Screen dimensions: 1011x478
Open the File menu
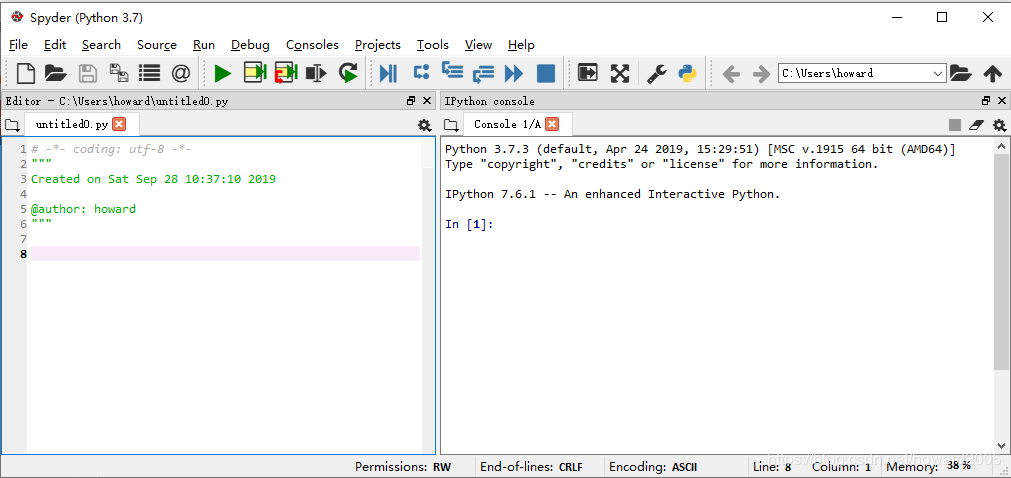tap(18, 45)
